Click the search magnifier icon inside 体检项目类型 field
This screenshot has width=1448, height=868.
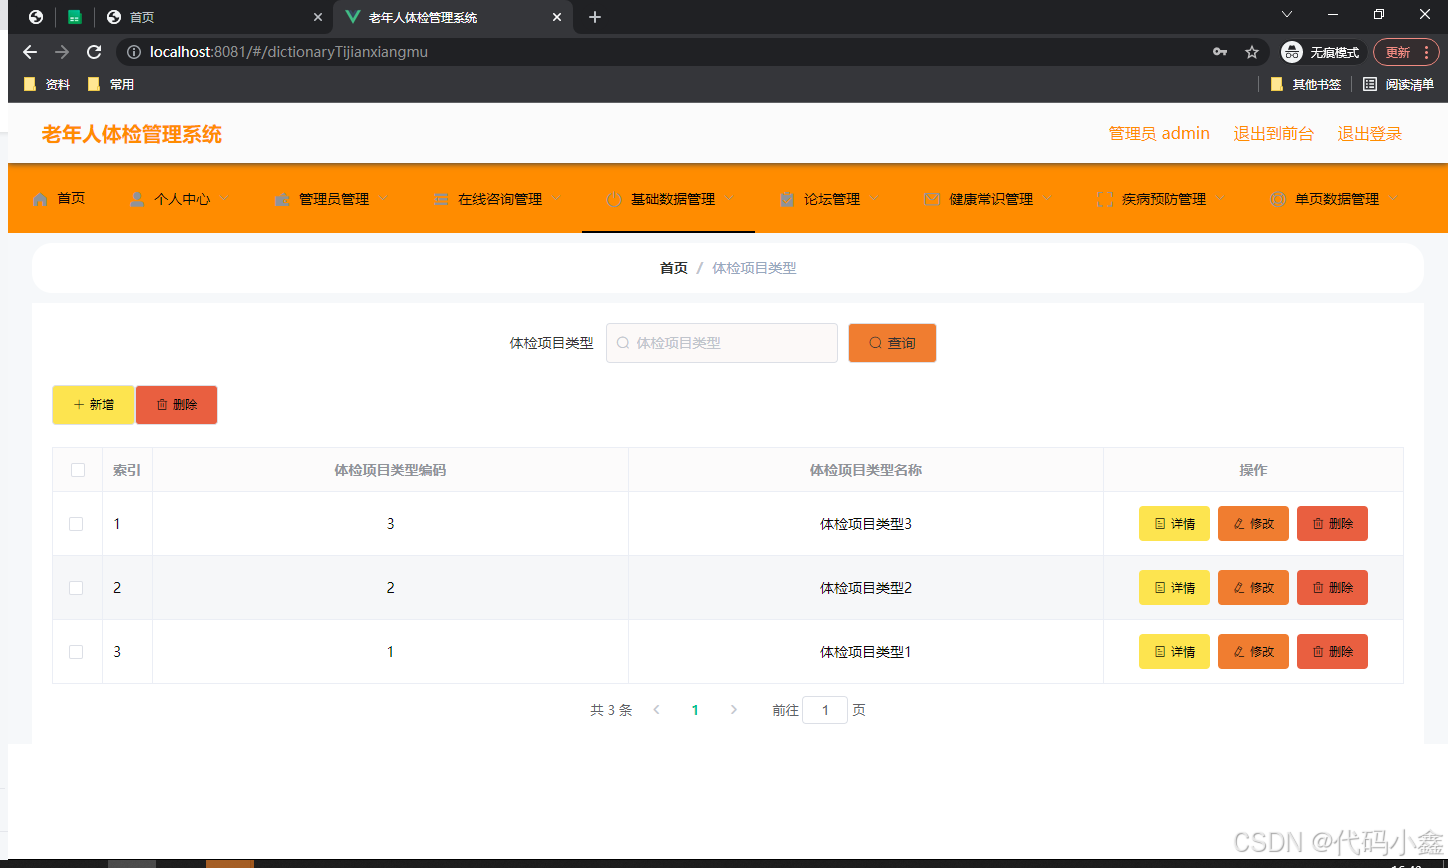coord(623,343)
